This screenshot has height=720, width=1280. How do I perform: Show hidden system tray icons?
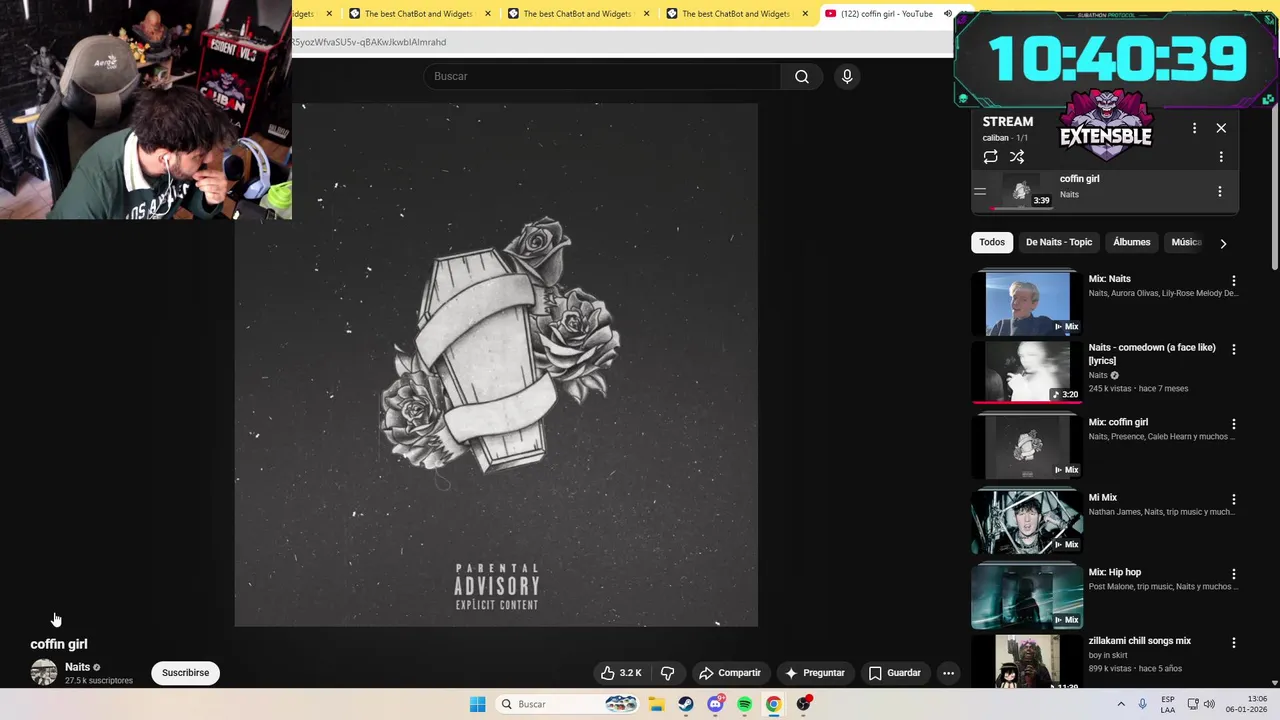pyautogui.click(x=1120, y=704)
